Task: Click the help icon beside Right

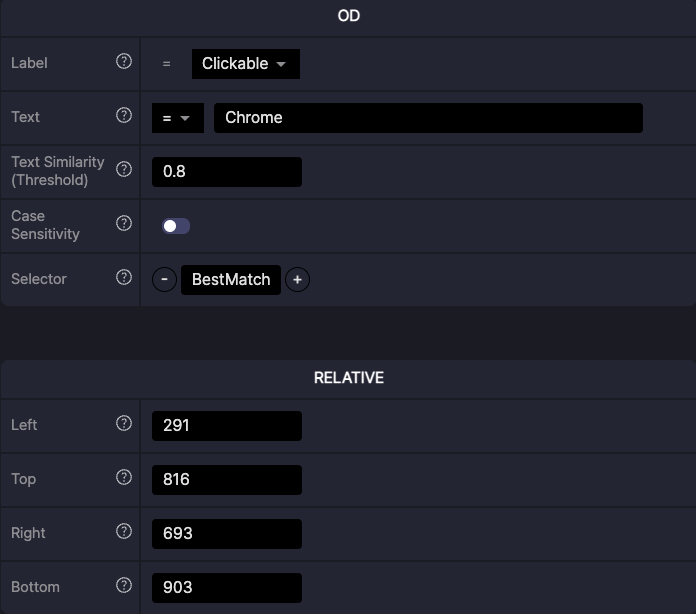Action: [124, 532]
